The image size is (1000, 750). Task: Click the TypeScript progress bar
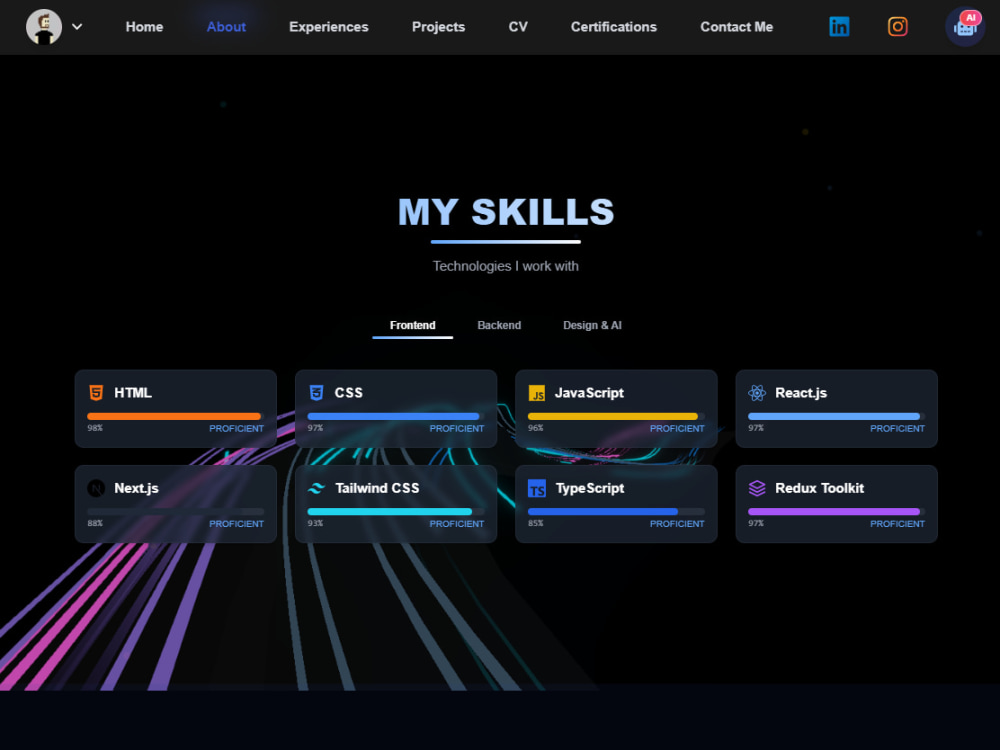pyautogui.click(x=616, y=511)
